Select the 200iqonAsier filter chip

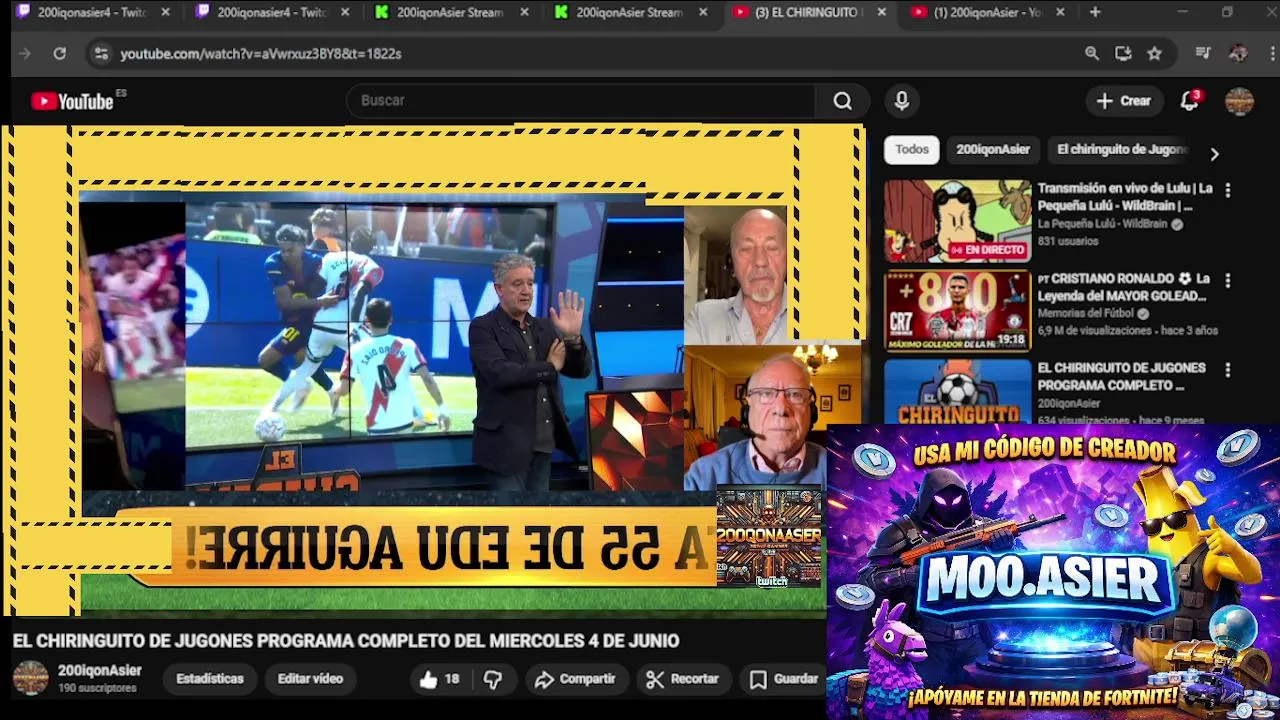click(x=993, y=149)
